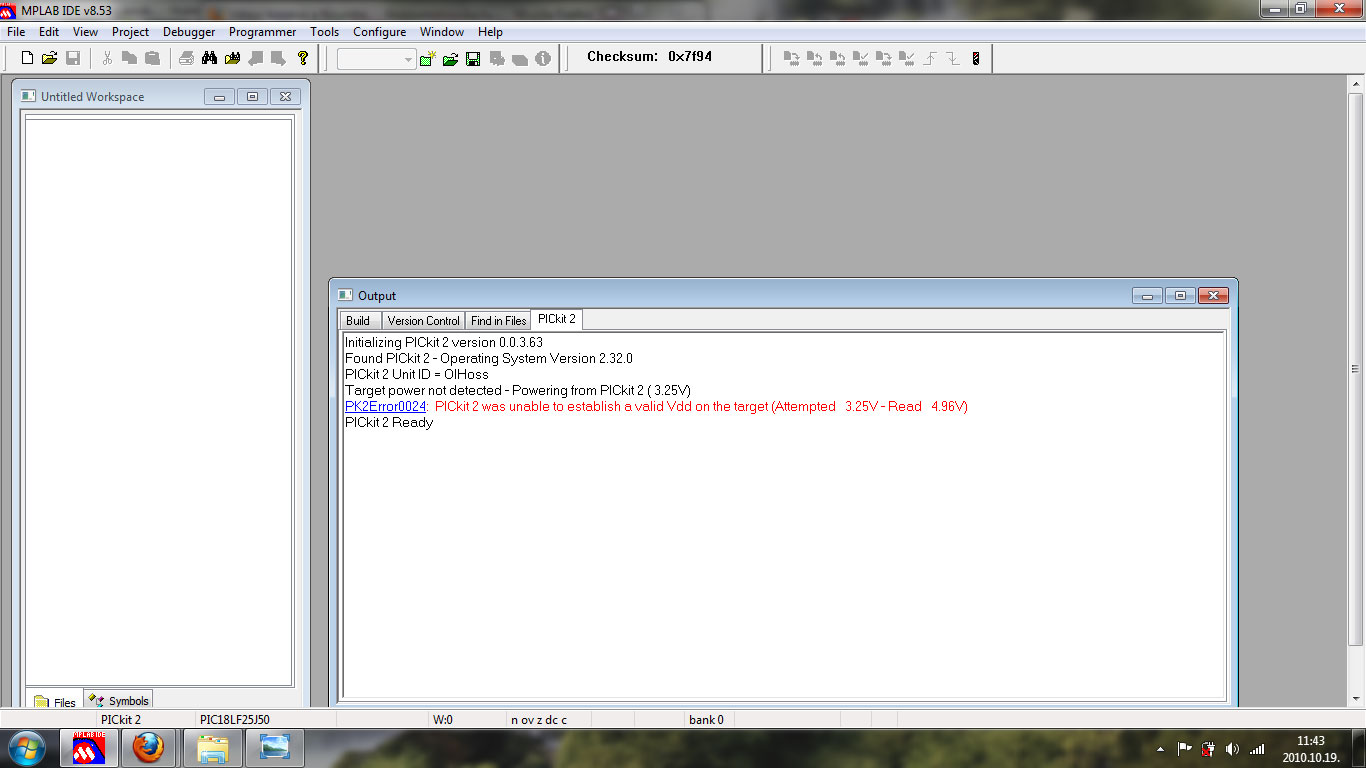Click the green Save Workspace disk icon
Image resolution: width=1366 pixels, height=768 pixels.
473,59
